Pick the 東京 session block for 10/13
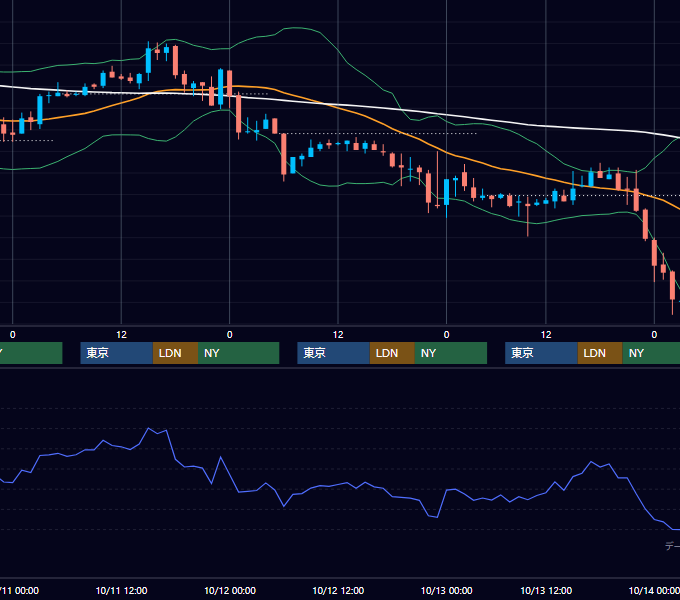680x600 pixels. 541,353
